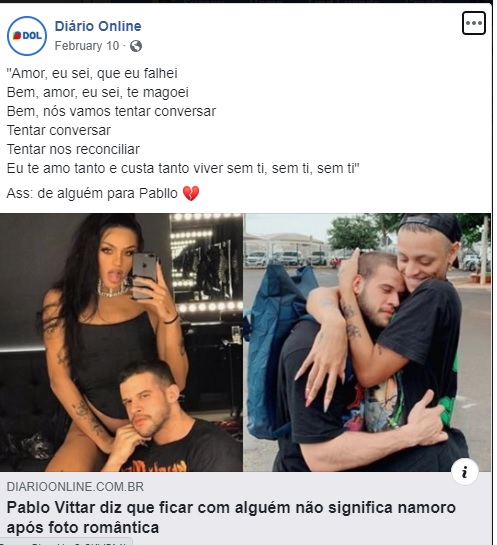Click the DIARIOONLINE.COM.BR domain label
Screen dimensions: 497x545
click(x=75, y=487)
